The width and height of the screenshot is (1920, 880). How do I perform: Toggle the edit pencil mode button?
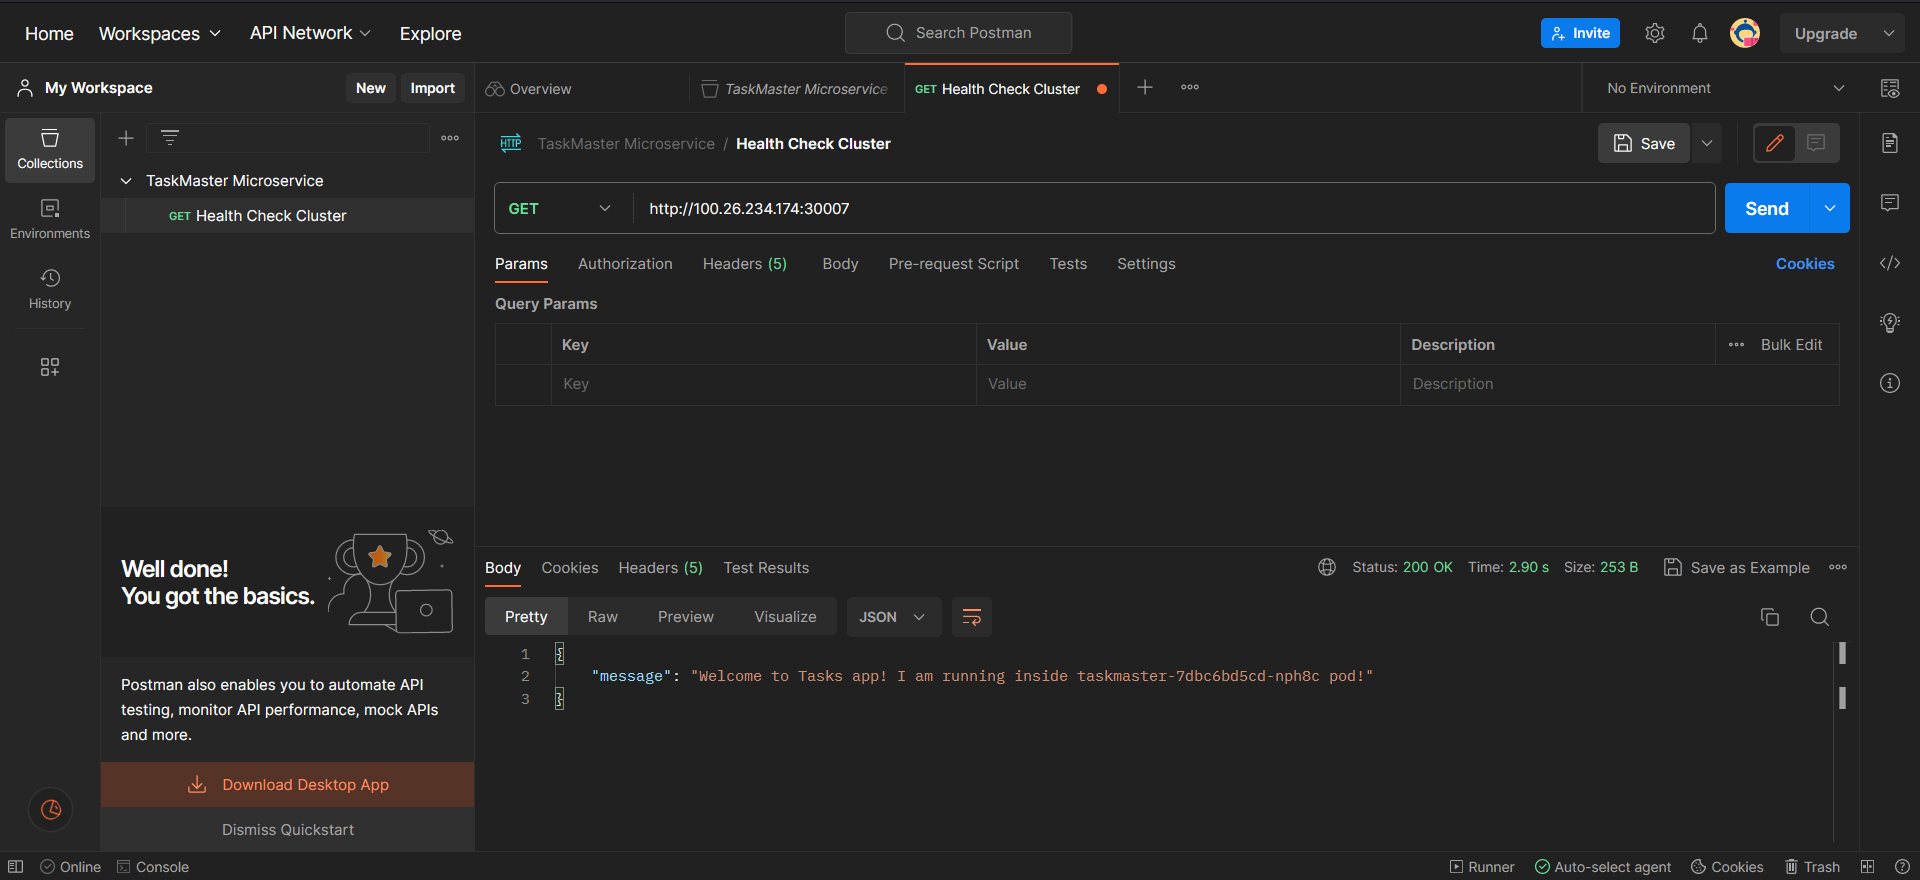point(1775,143)
